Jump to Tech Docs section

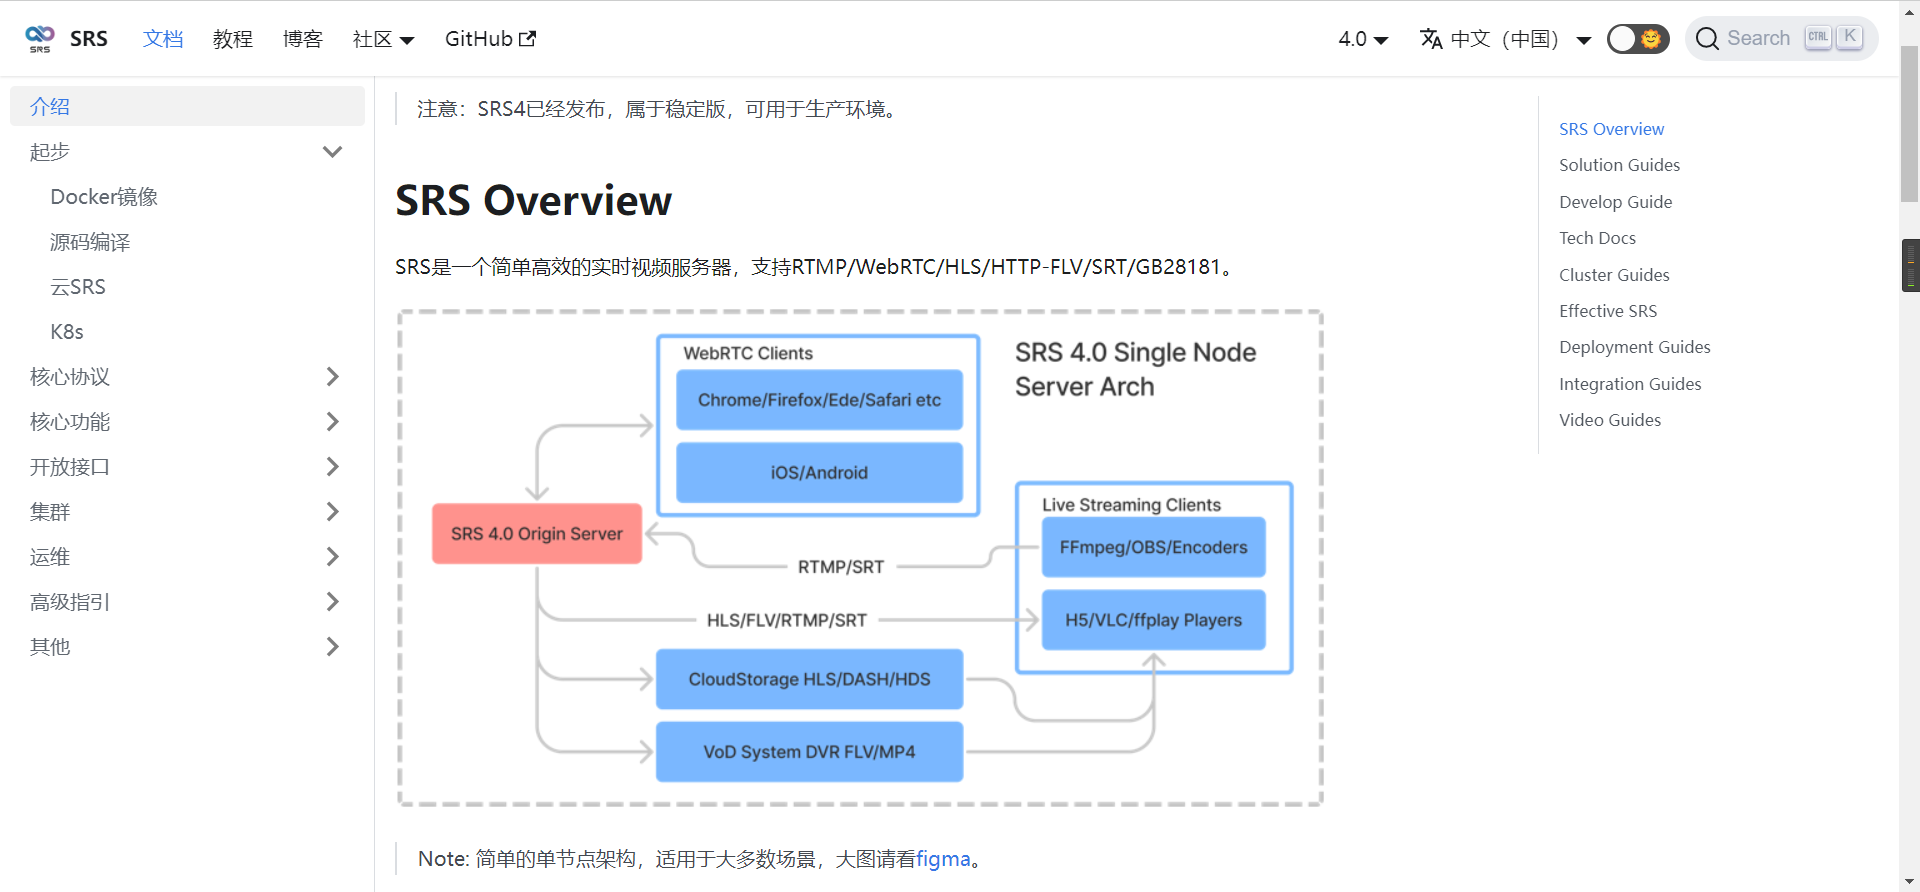tap(1597, 238)
